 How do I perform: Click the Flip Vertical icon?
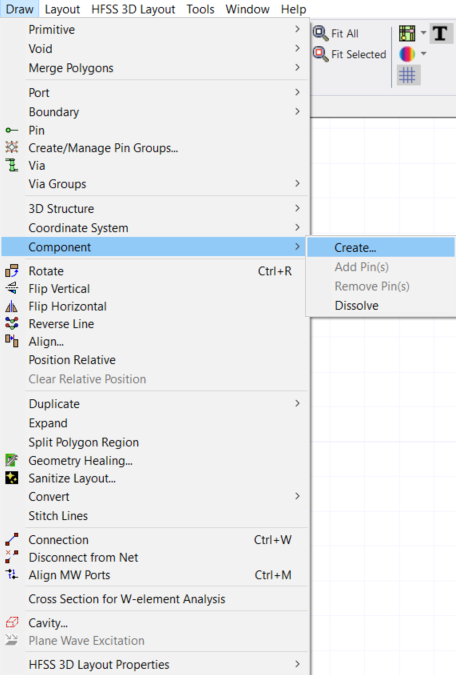click(12, 288)
